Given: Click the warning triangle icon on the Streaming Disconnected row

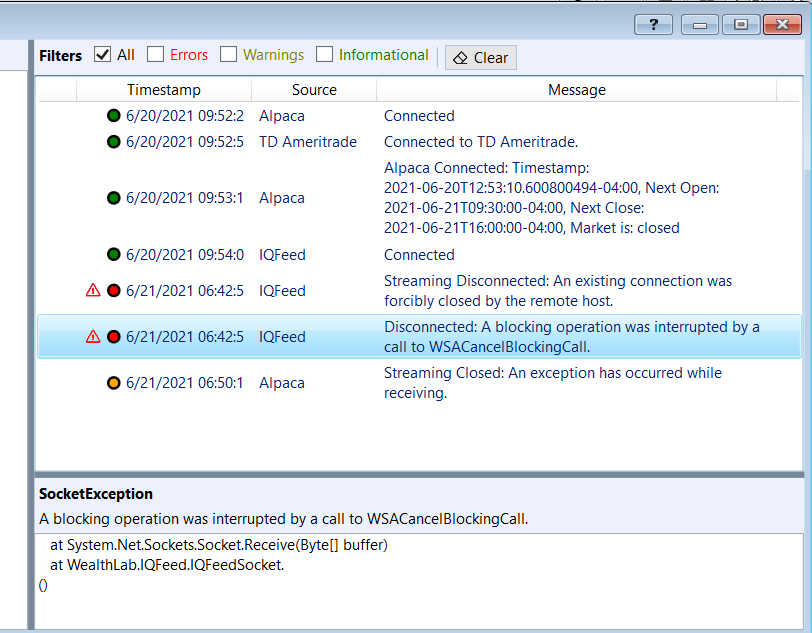Looking at the screenshot, I should [x=93, y=290].
